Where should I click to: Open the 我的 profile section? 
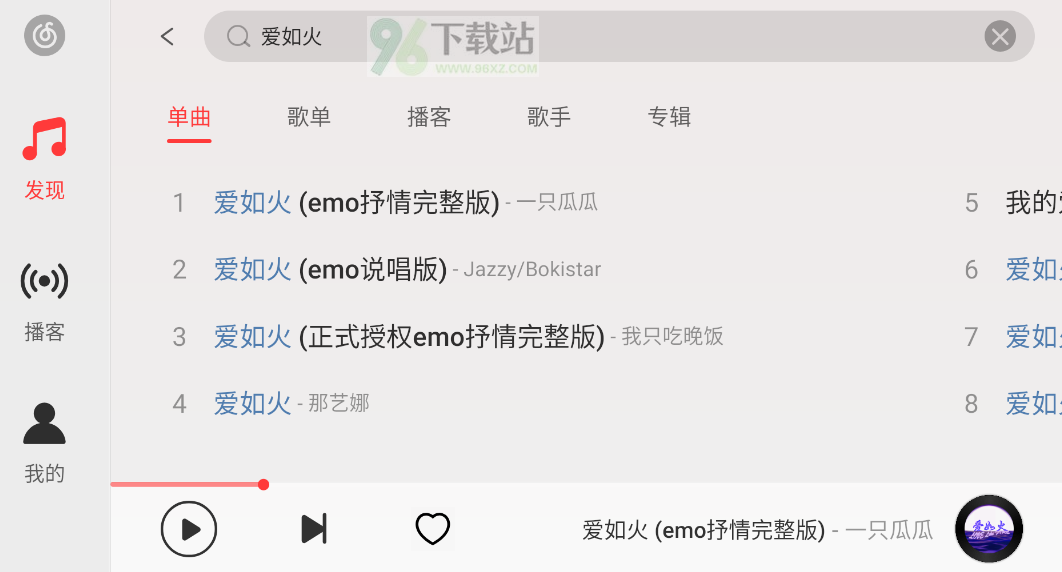pos(45,443)
